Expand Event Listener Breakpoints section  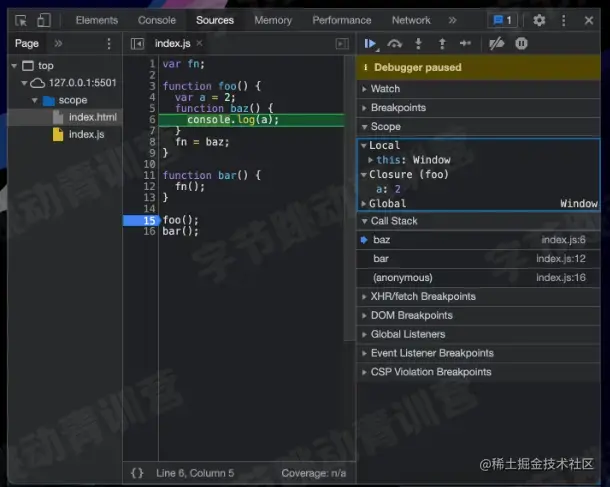(x=478, y=353)
